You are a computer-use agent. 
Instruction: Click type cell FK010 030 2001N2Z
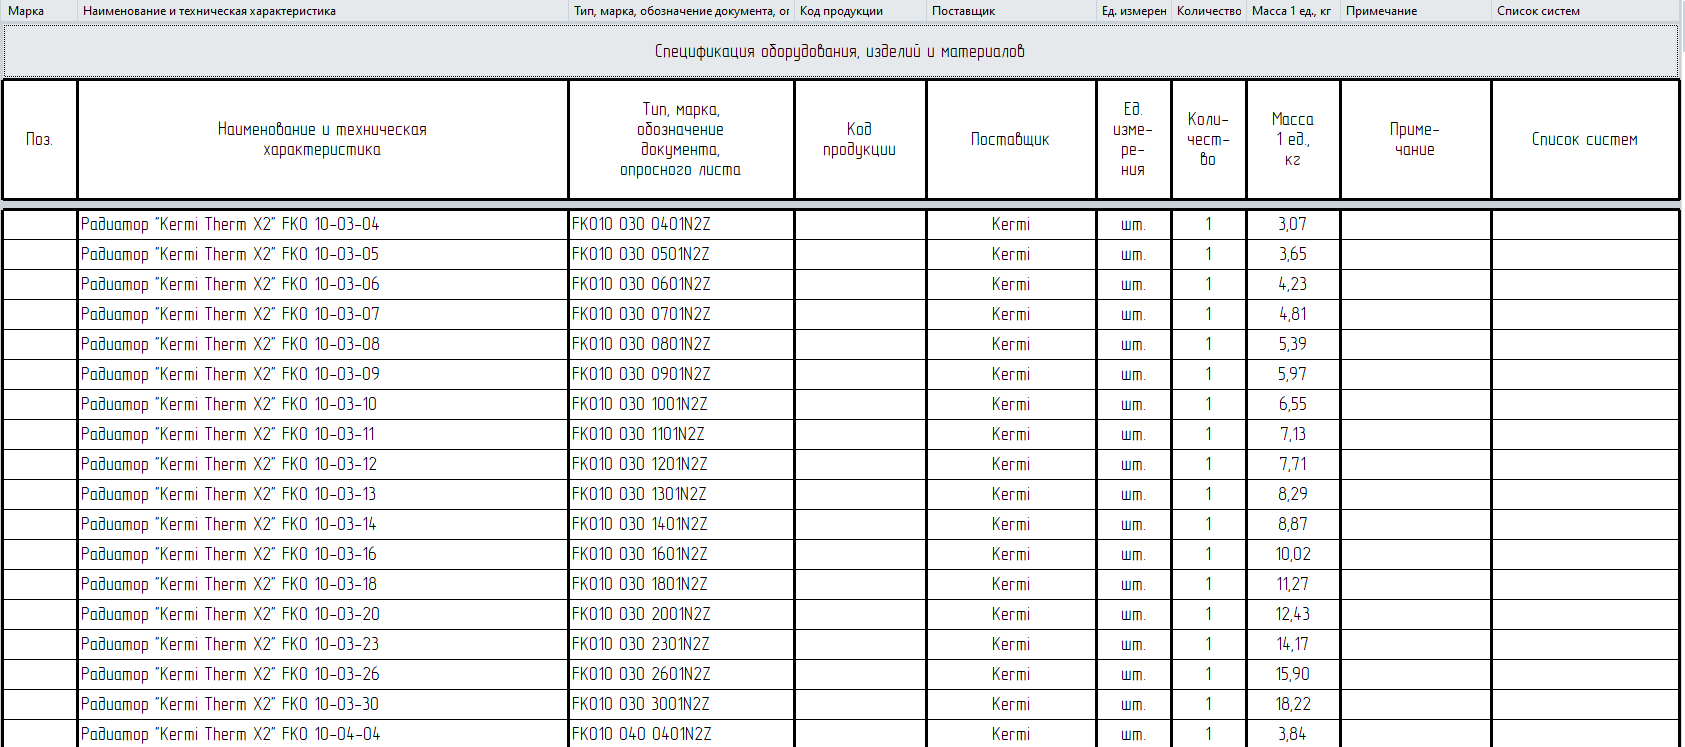click(x=682, y=614)
